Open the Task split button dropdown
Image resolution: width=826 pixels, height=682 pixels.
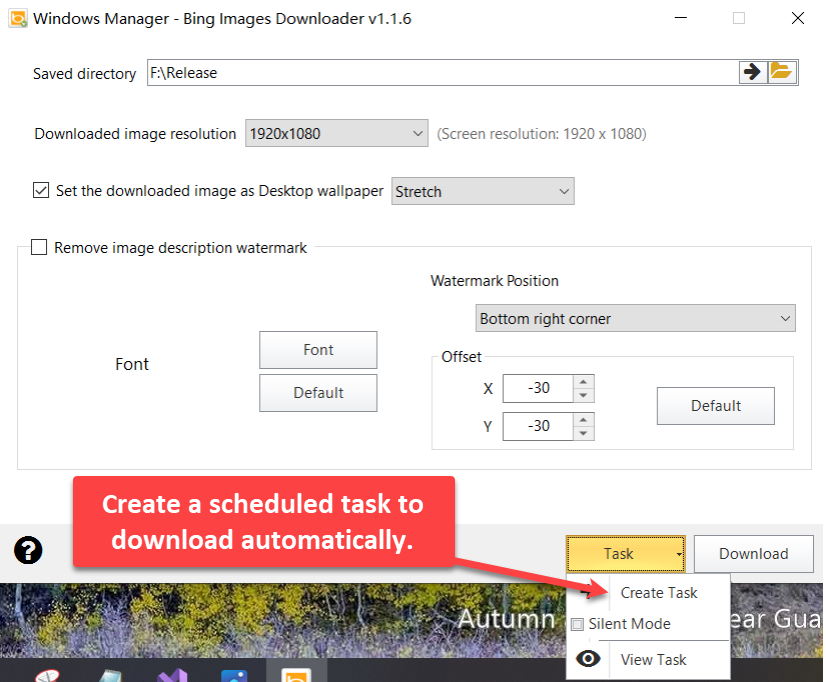tap(678, 554)
